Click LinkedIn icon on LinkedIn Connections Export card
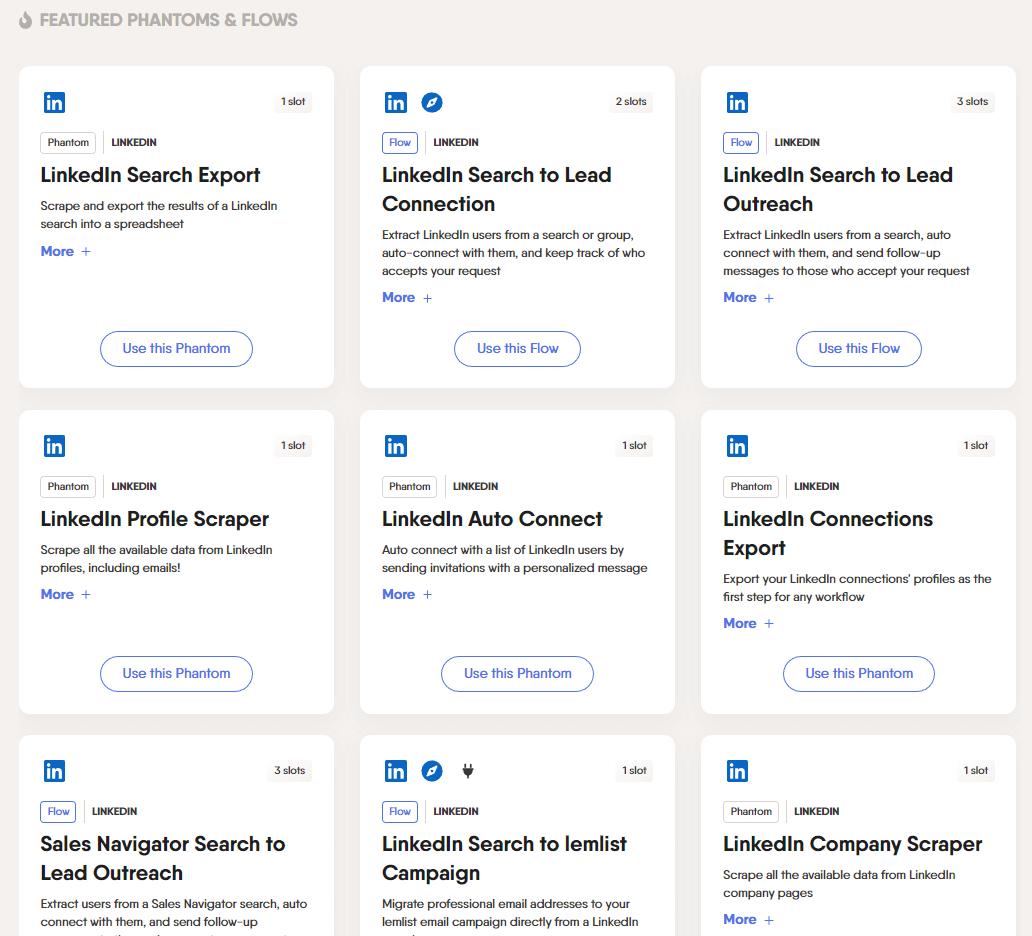The image size is (1032, 936). tap(737, 446)
